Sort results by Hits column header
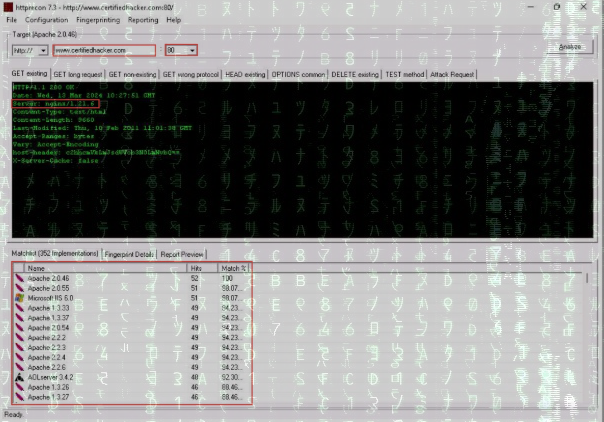The image size is (604, 422). coord(201,269)
